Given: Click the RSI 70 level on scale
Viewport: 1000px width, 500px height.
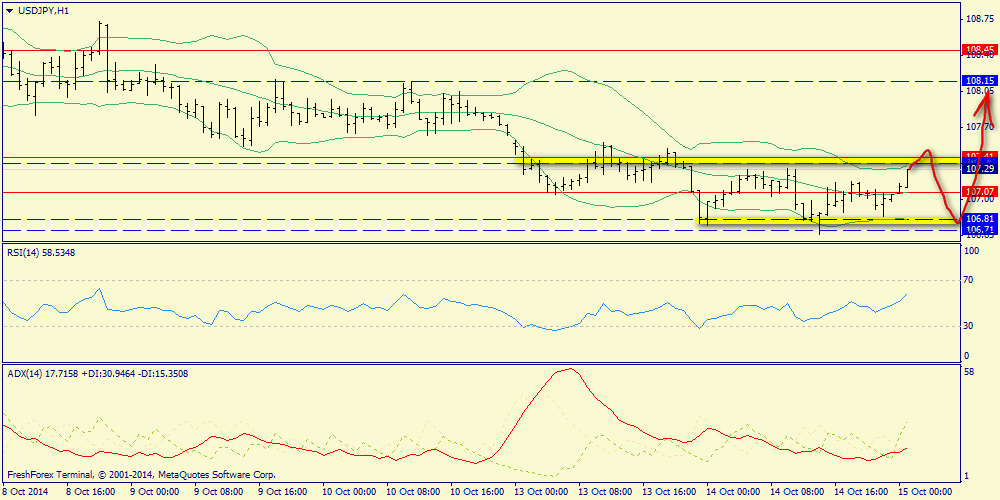Looking at the screenshot, I should click(967, 282).
